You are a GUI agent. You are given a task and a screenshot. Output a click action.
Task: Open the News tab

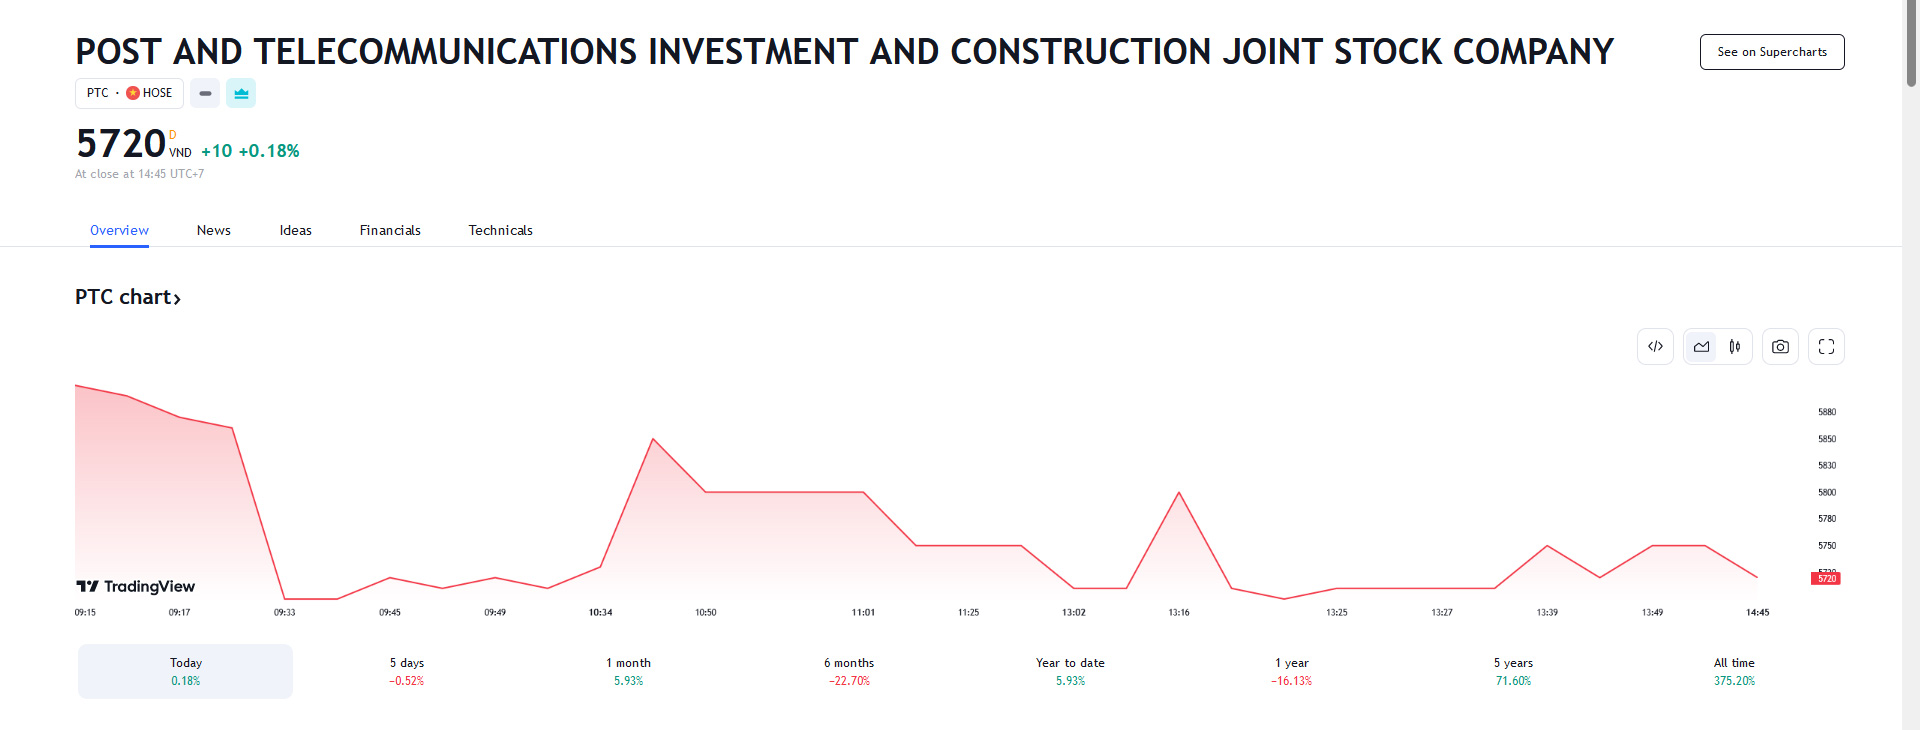point(214,230)
